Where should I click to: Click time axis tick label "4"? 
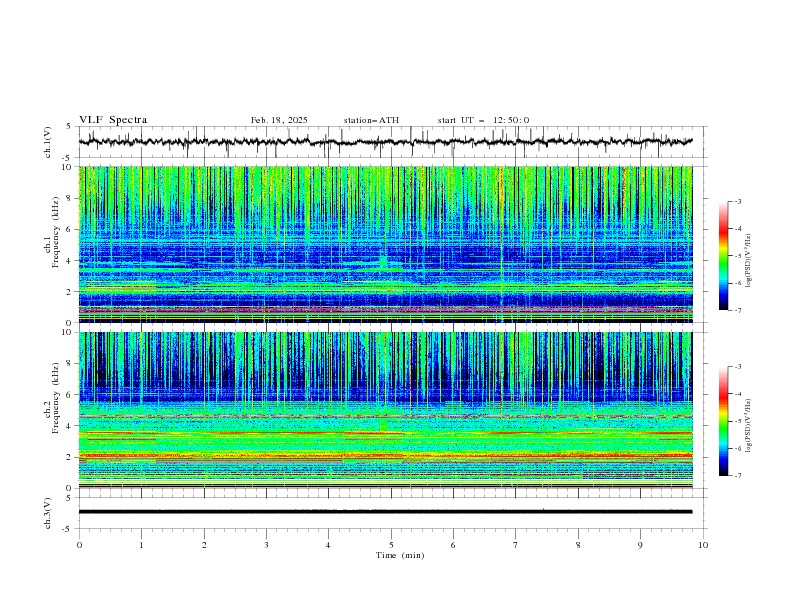(328, 545)
